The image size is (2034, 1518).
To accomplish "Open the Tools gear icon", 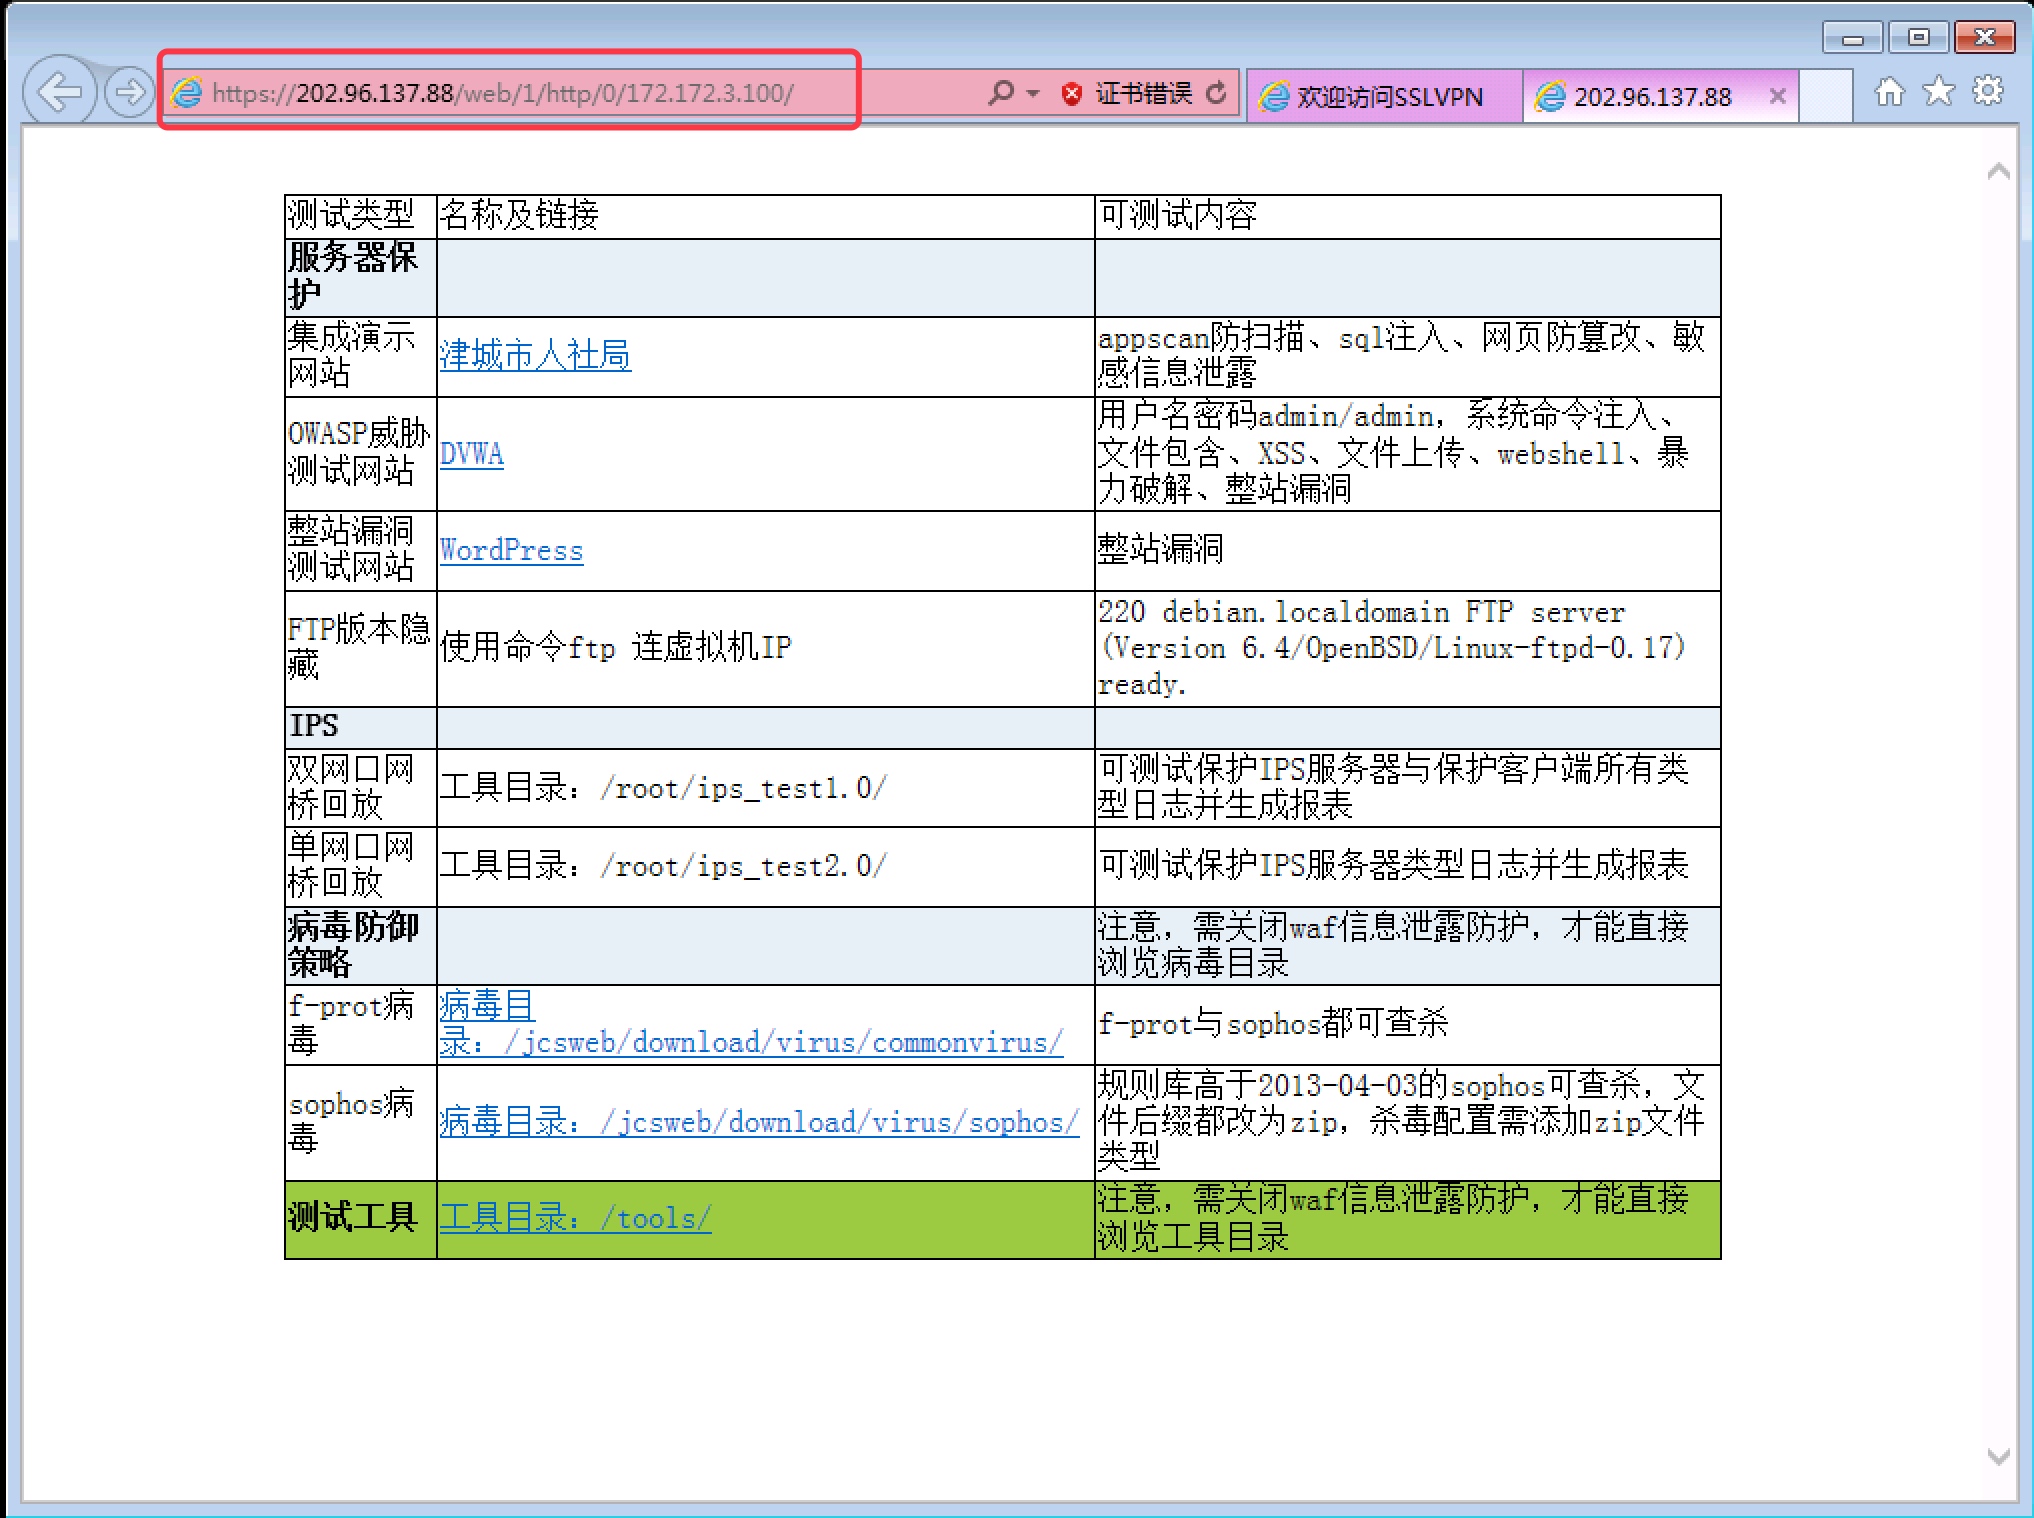I will [1987, 92].
